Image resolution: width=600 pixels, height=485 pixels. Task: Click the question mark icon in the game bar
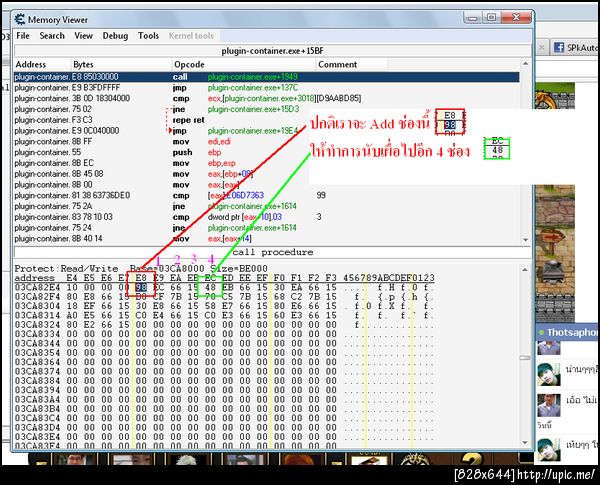tap(473, 459)
